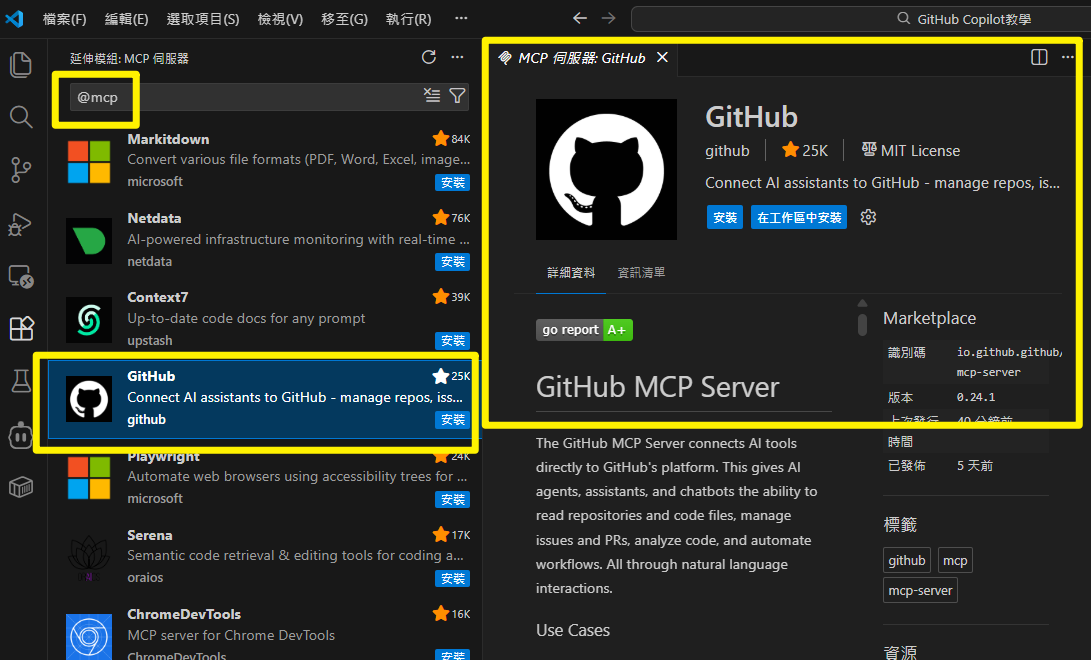
Task: Open the Explorer view in activity bar
Action: coord(21,65)
